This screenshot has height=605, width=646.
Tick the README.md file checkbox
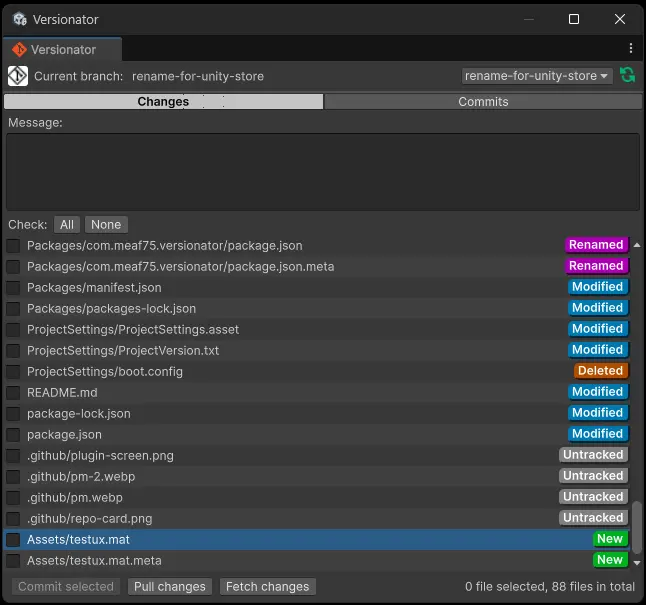tap(14, 393)
